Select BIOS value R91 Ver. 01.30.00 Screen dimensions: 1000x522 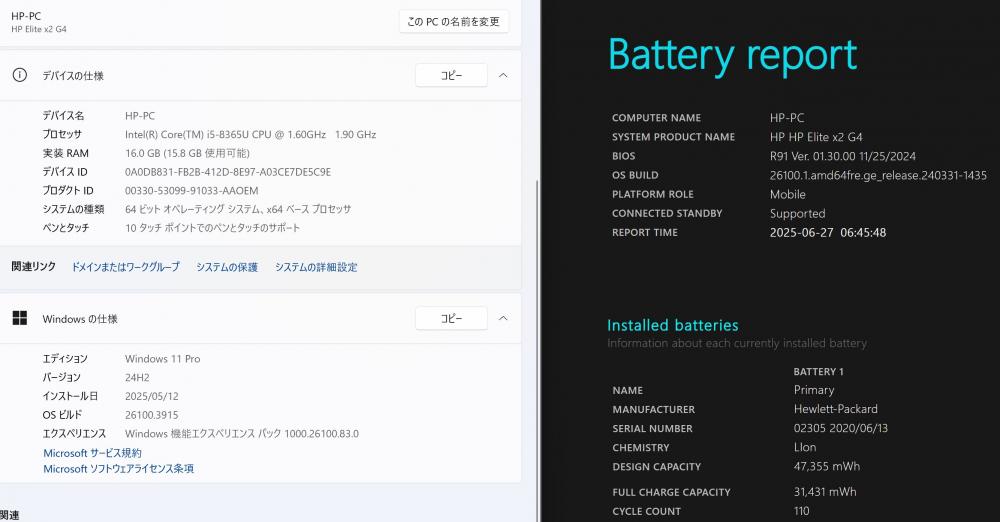pyautogui.click(x=842, y=156)
